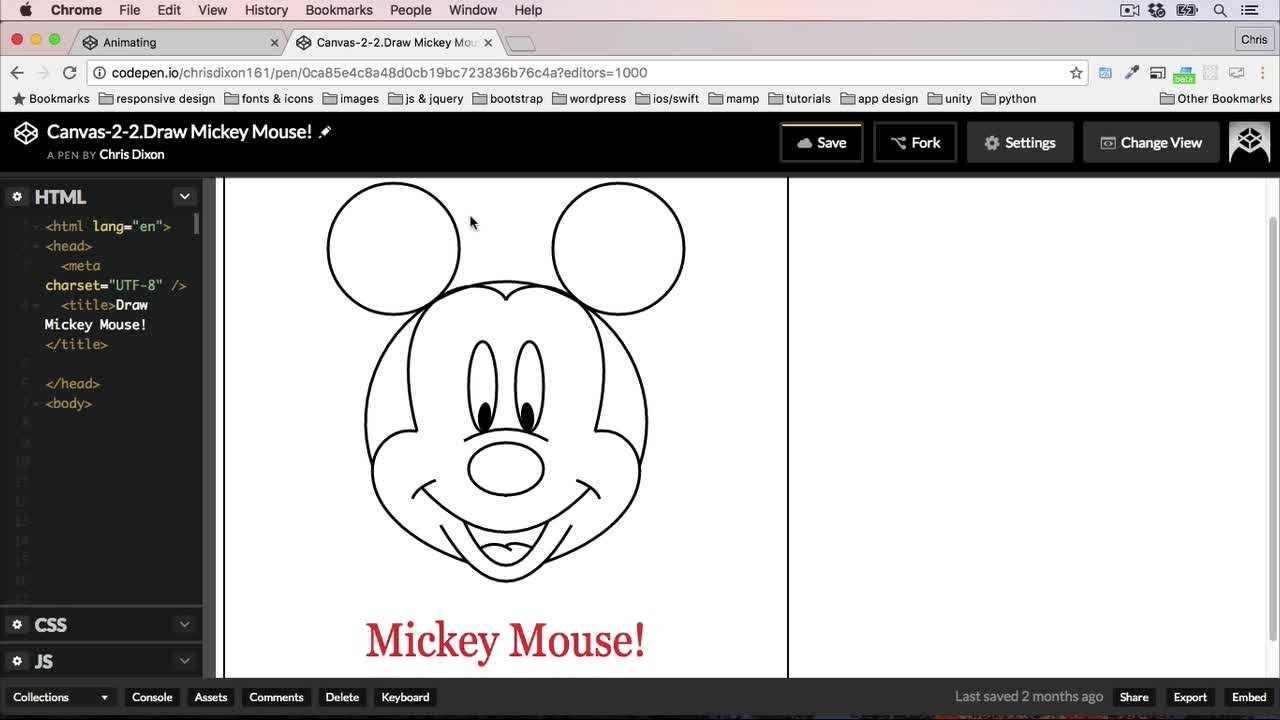Save the pen

pyautogui.click(x=821, y=143)
